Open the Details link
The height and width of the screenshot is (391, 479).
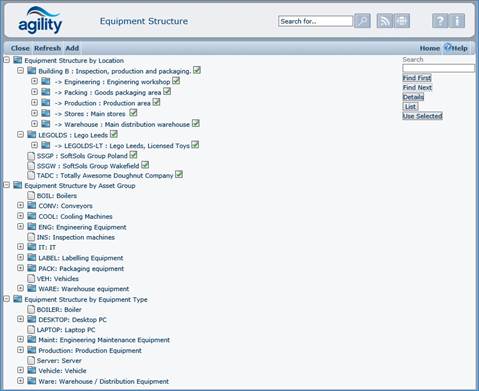coord(413,97)
